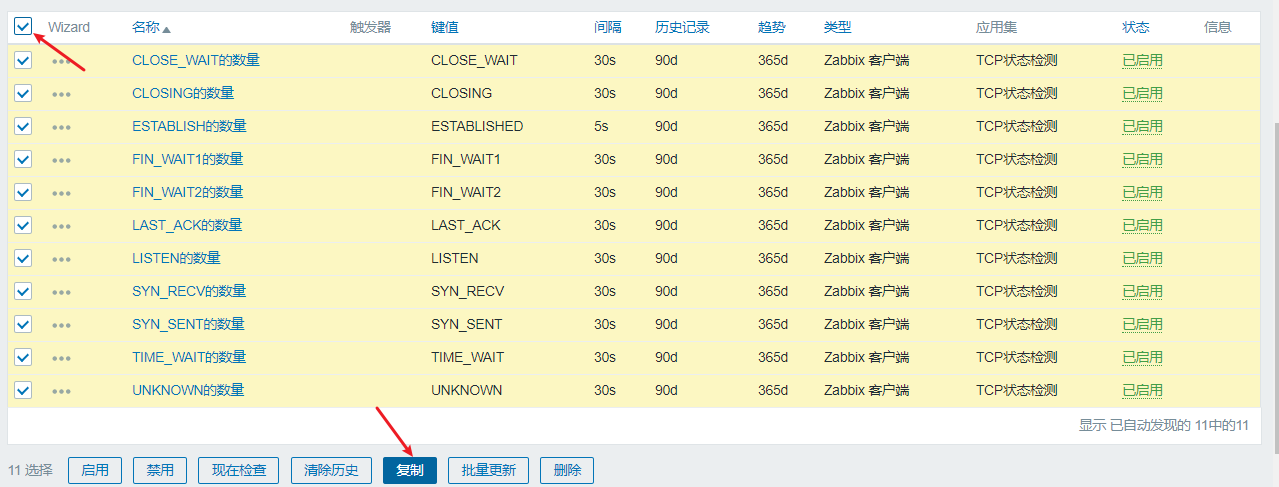Open wizard menu dots for LISTEN的数量 row
This screenshot has width=1279, height=487.
tap(61, 259)
